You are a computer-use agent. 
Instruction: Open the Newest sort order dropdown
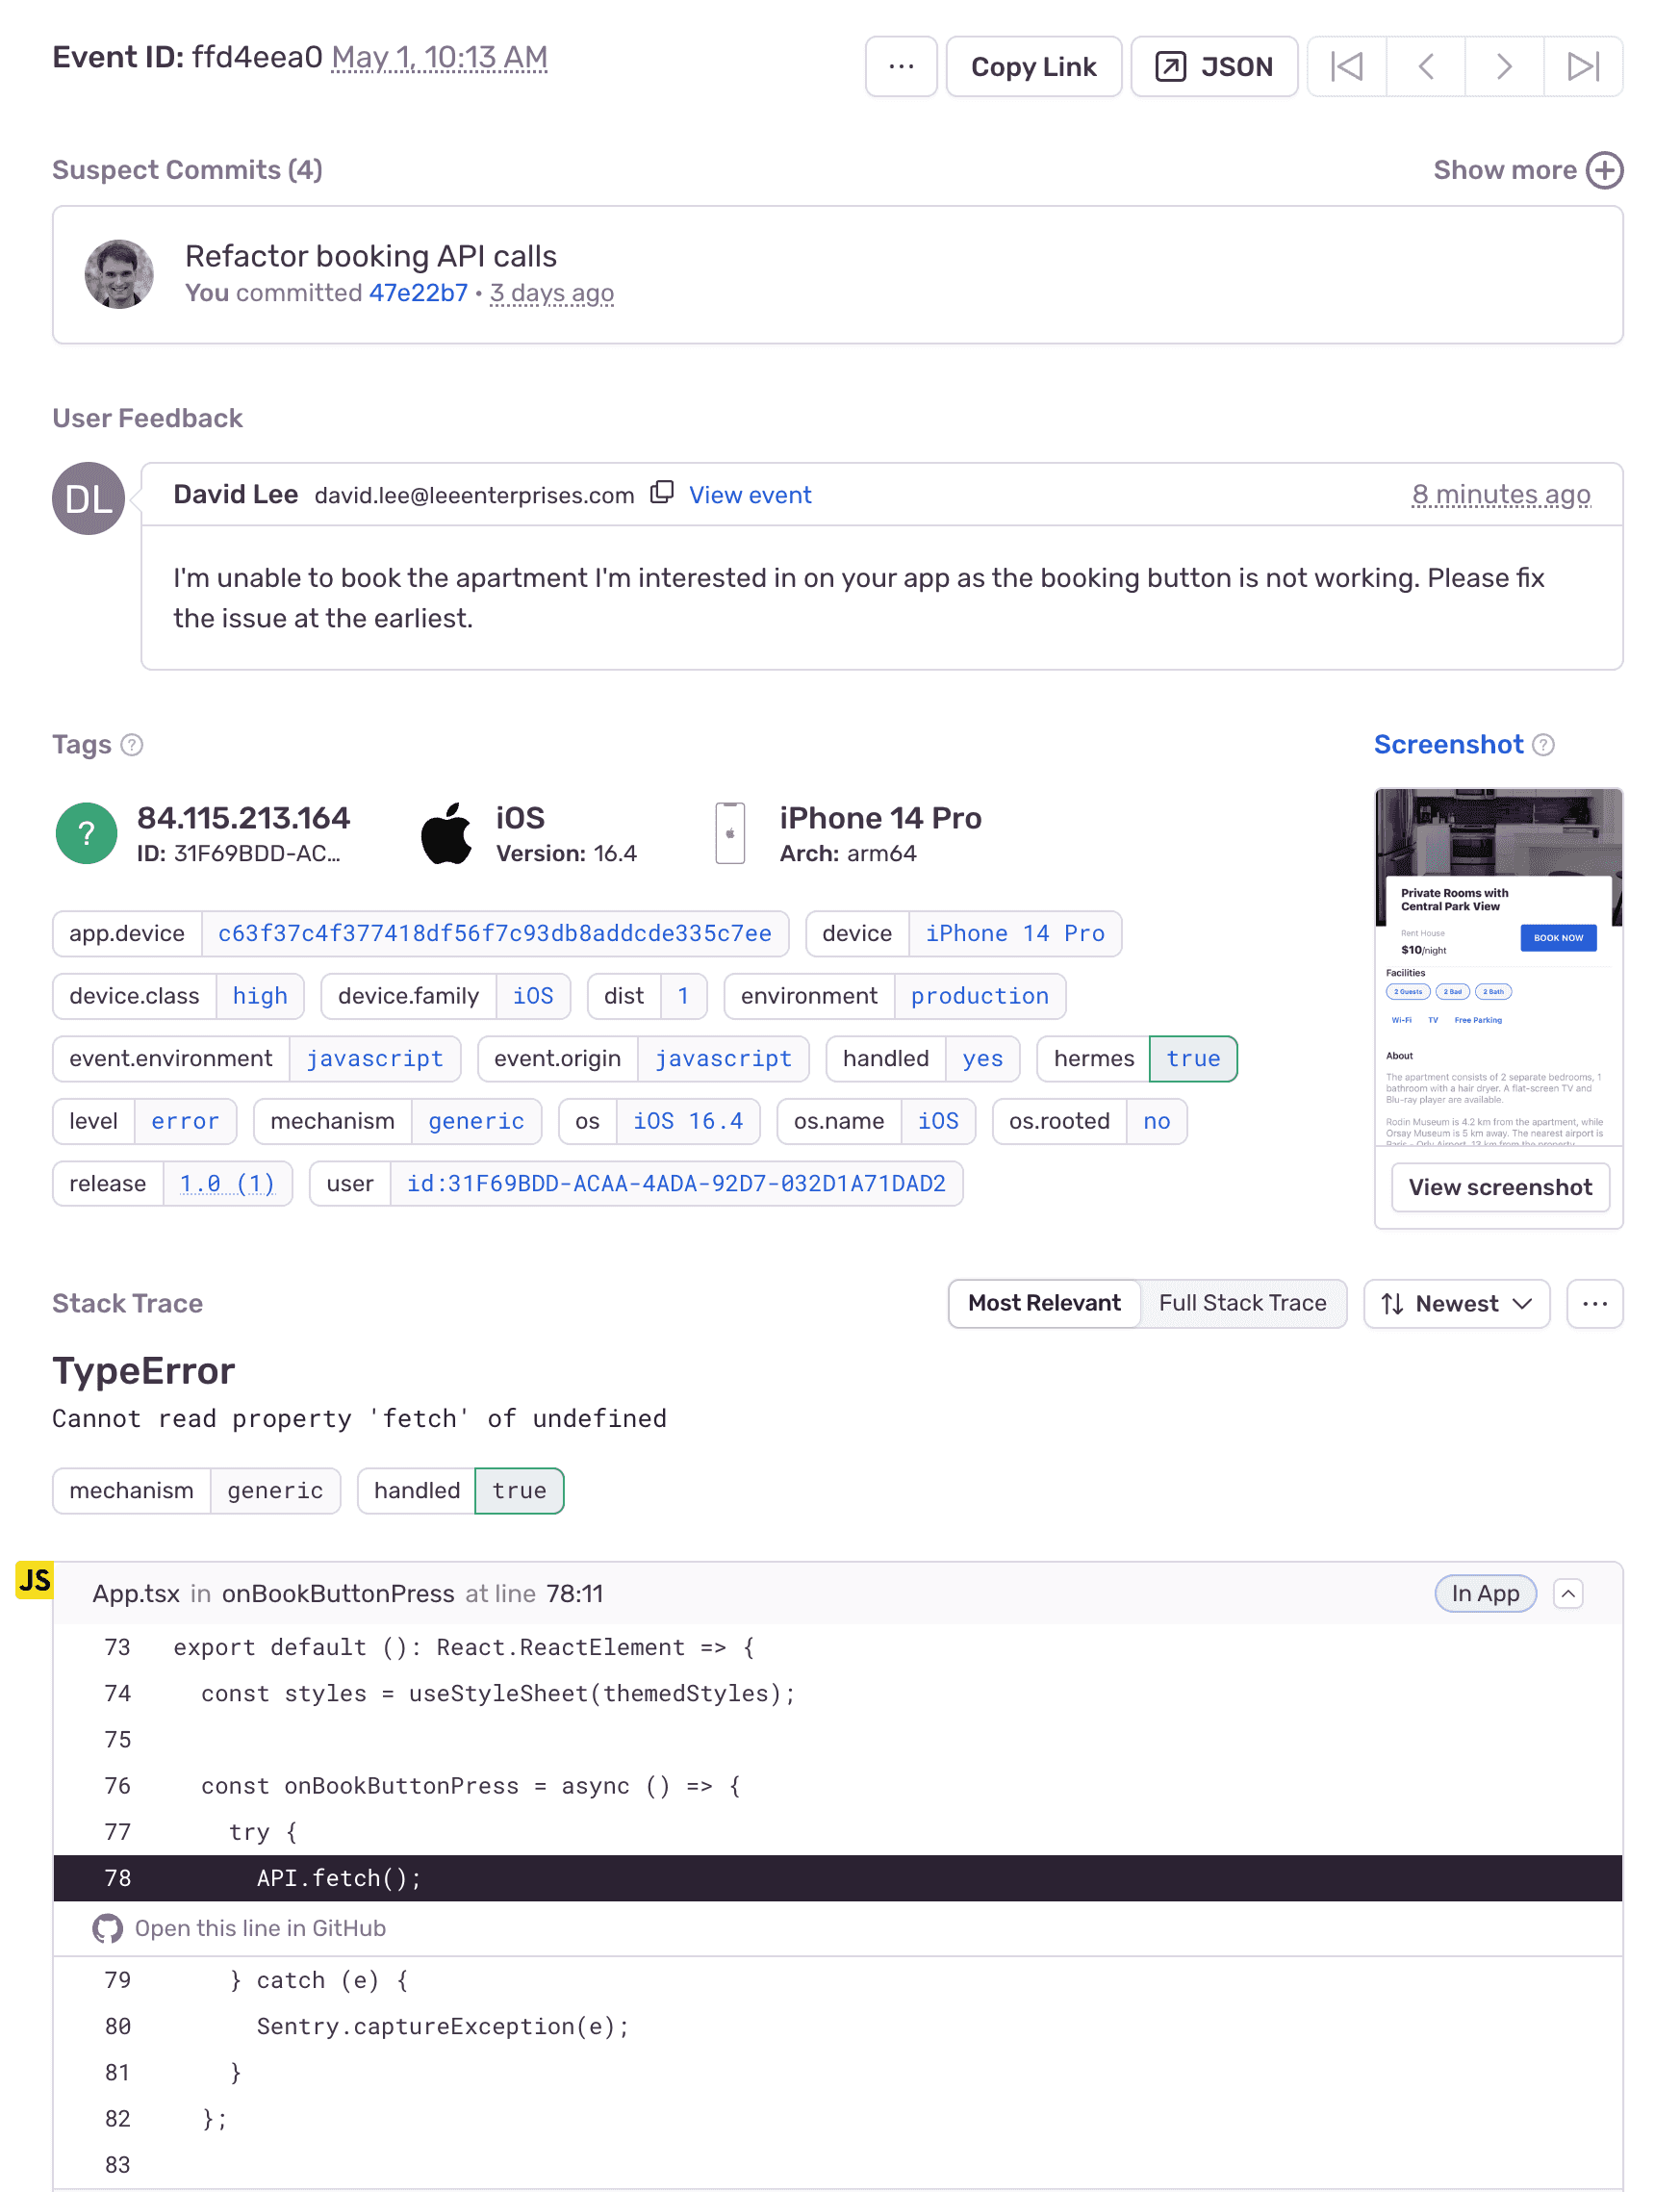[x=1457, y=1304]
